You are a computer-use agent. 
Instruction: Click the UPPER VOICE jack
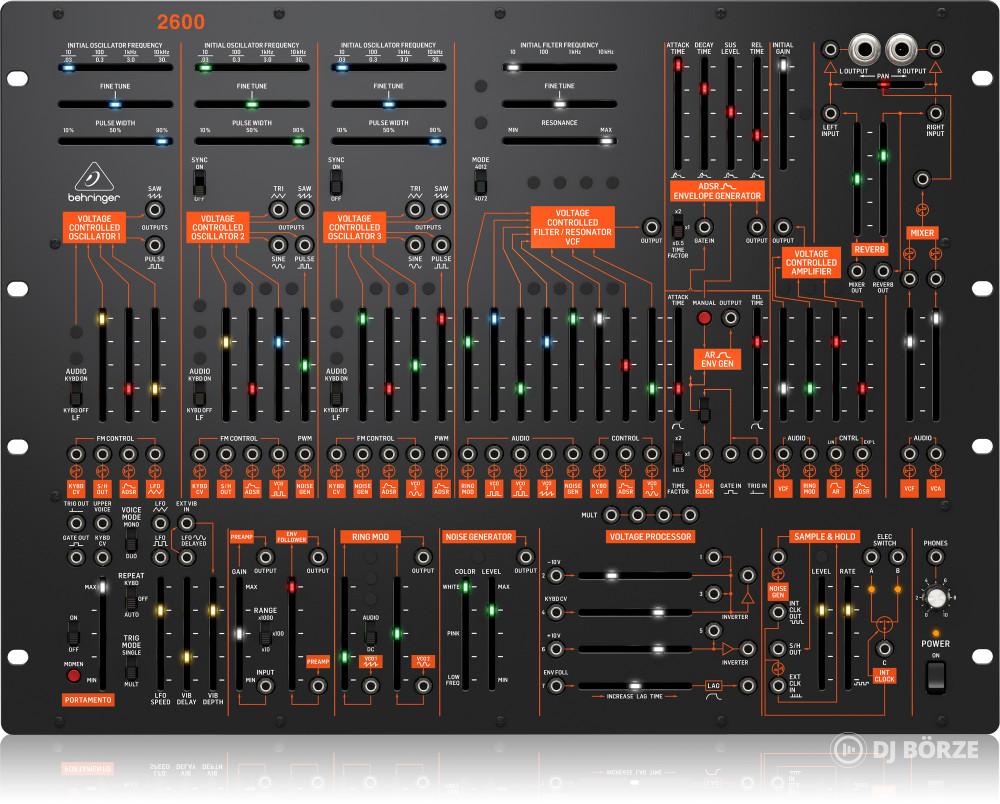[102, 523]
